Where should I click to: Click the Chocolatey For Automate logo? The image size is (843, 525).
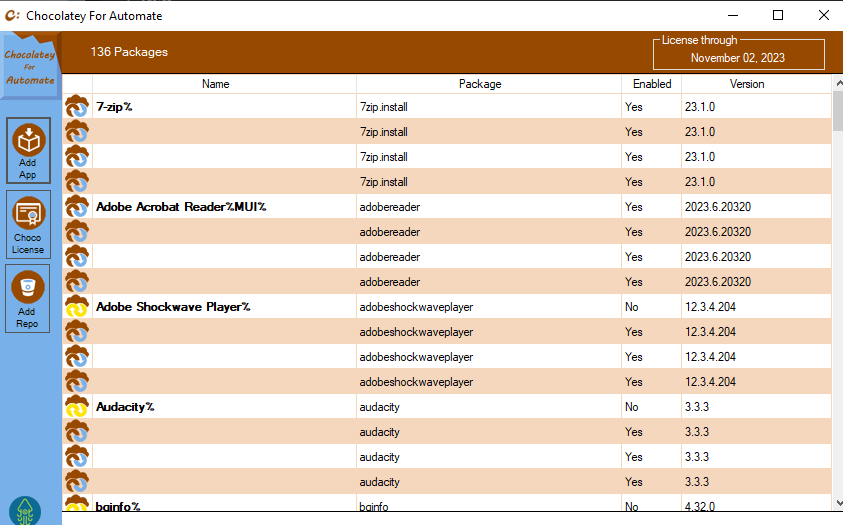tap(29, 67)
